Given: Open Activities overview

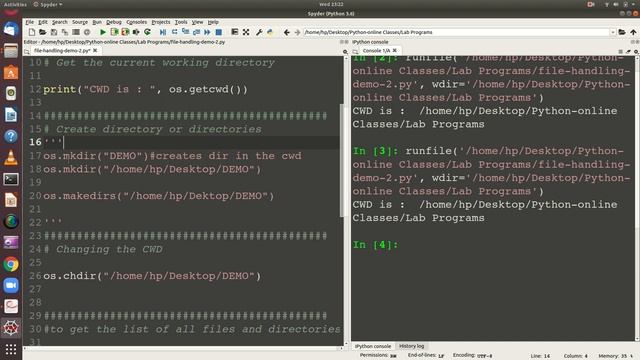Looking at the screenshot, I should [15, 4].
